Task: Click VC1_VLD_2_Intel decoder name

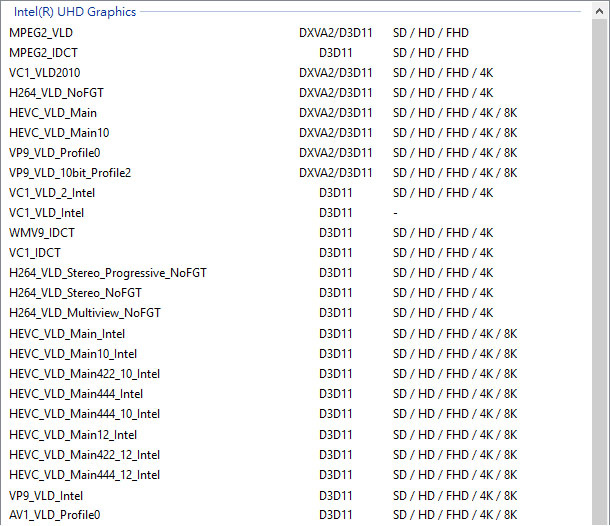Action: 52,193
